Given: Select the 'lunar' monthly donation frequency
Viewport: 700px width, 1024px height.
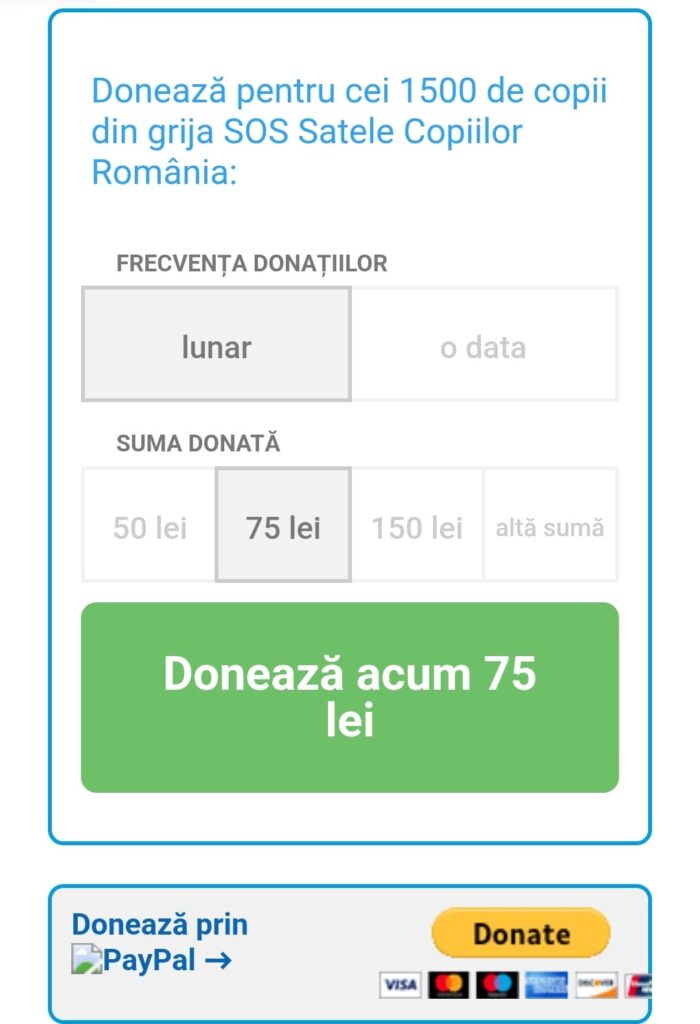Looking at the screenshot, I should [x=216, y=345].
